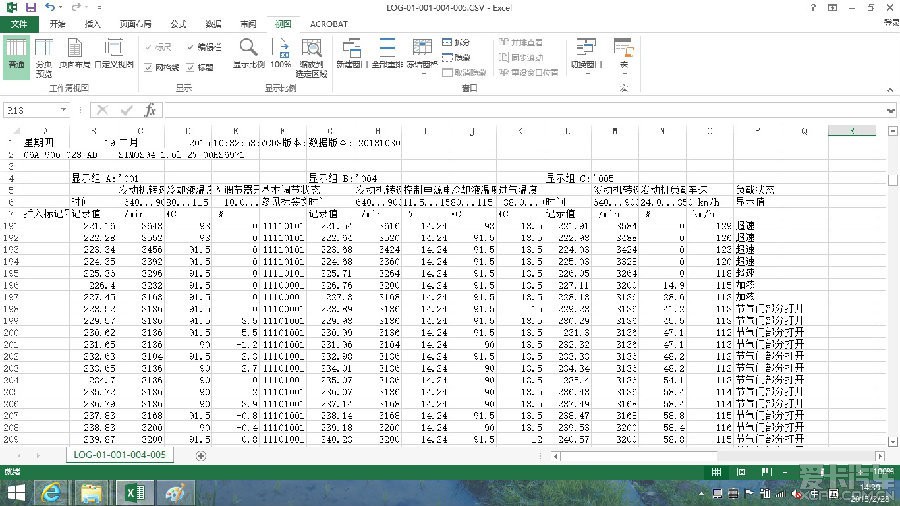Switch to Page Layout view in status bar
Image resolution: width=900 pixels, height=506 pixels.
point(741,472)
